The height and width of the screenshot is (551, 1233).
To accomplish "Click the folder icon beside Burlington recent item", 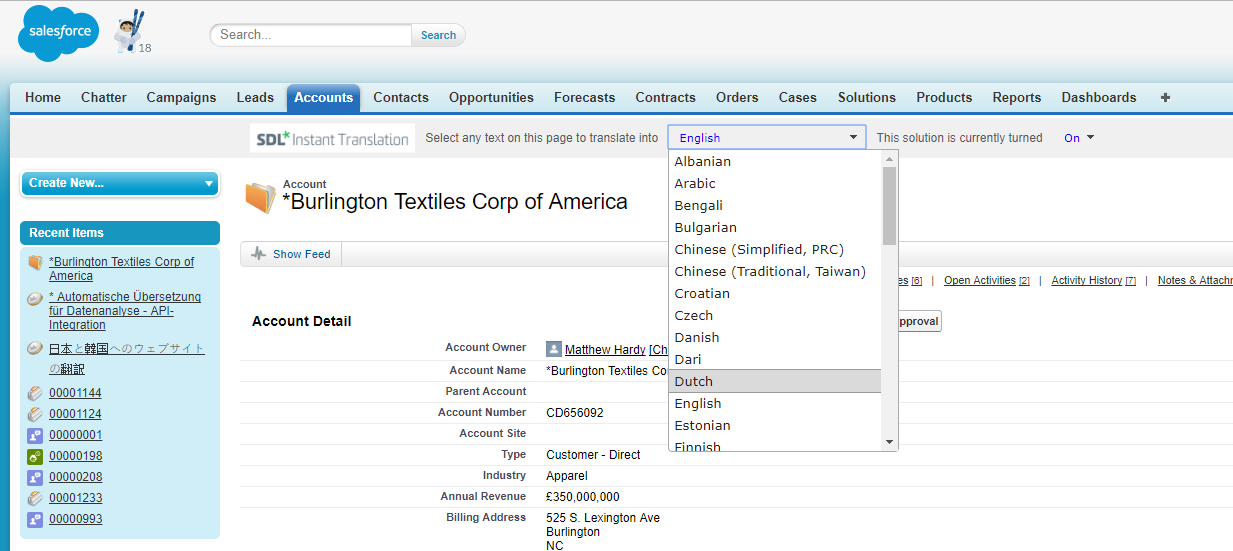I will pyautogui.click(x=35, y=262).
